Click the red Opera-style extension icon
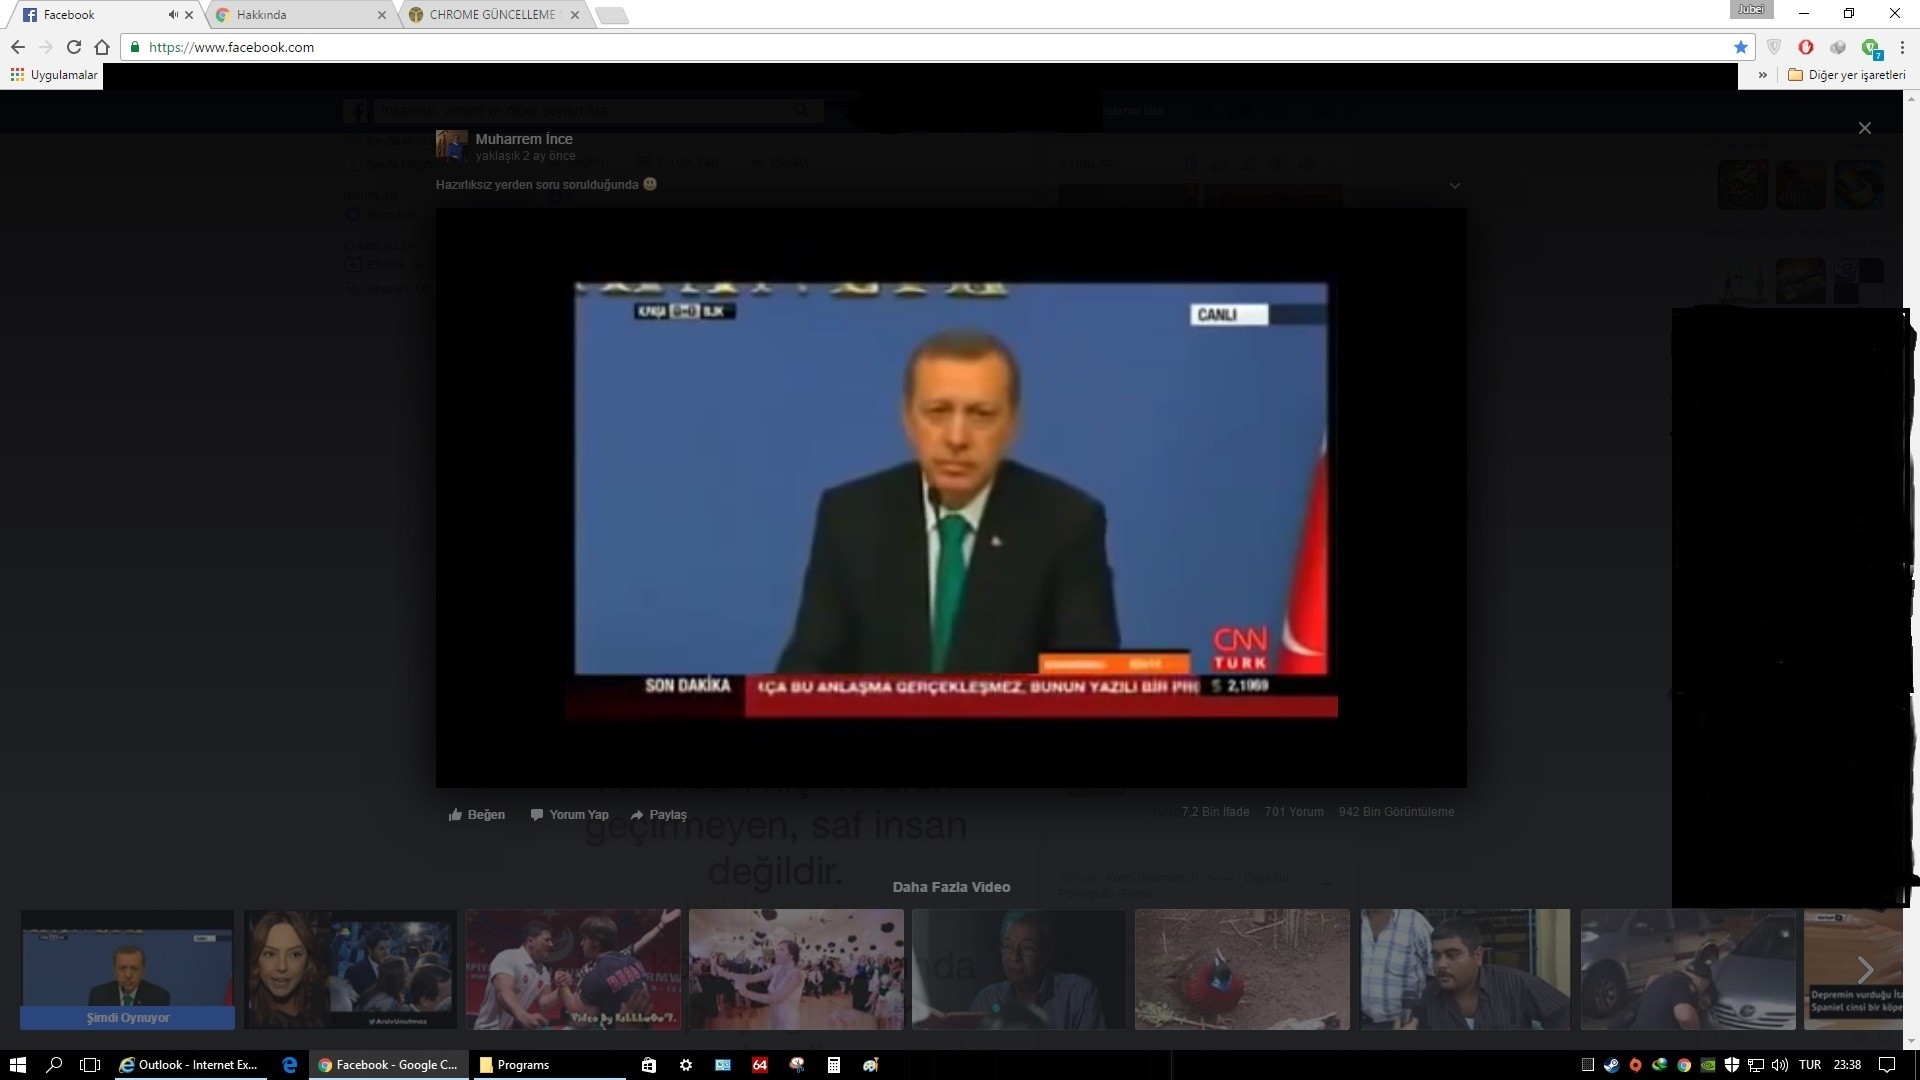 (1805, 47)
